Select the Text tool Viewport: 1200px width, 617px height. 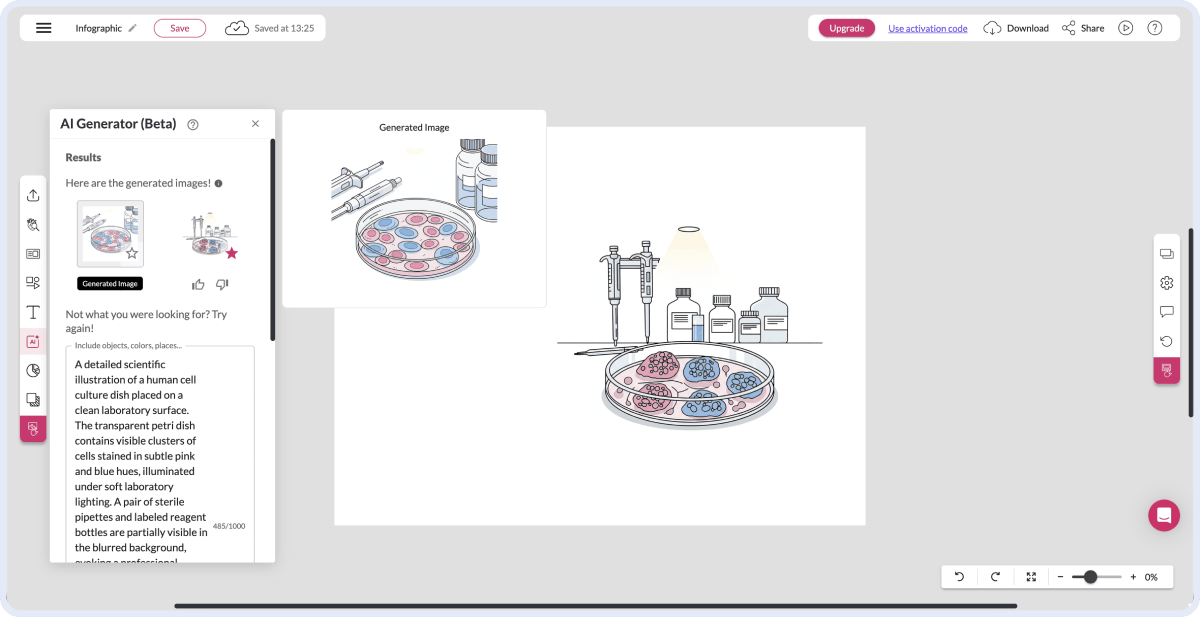(x=33, y=311)
